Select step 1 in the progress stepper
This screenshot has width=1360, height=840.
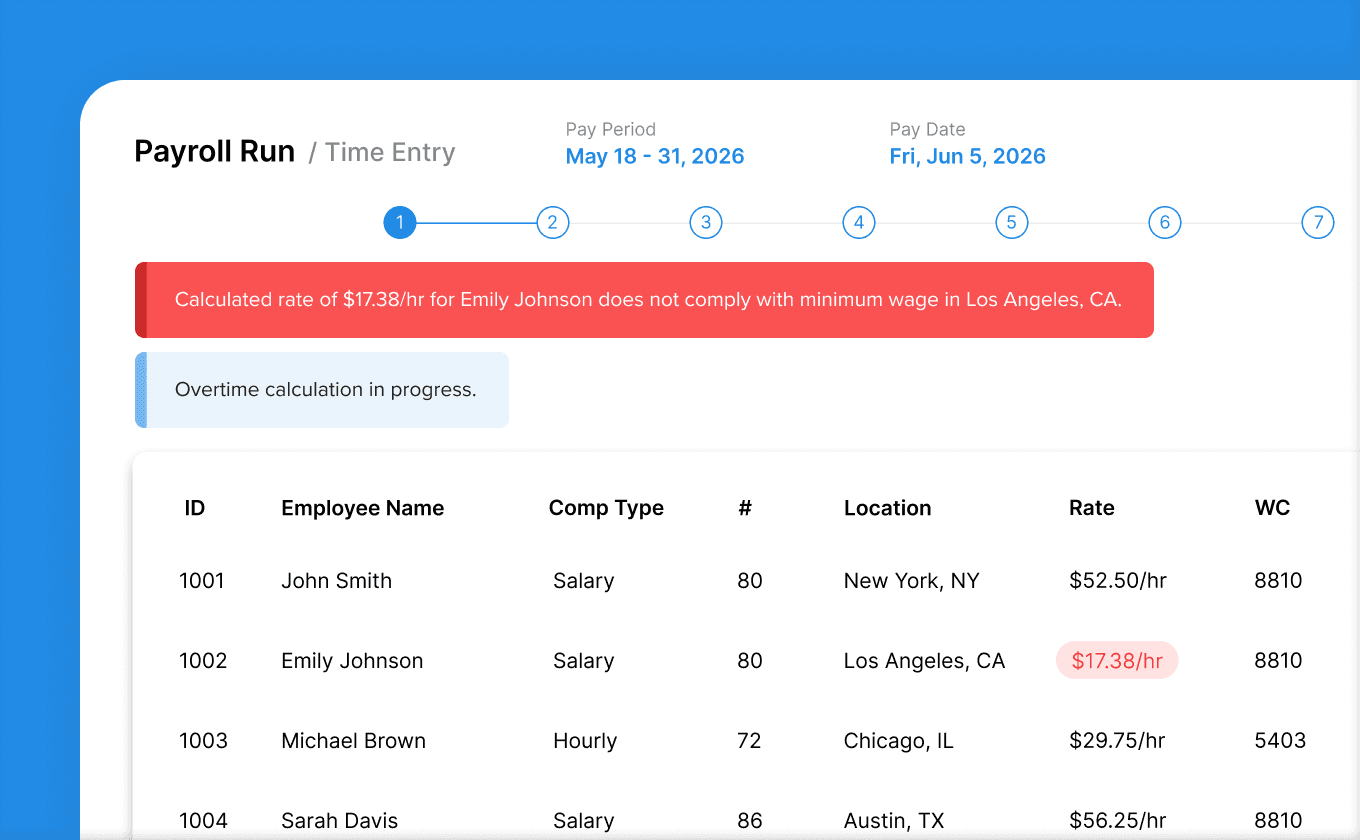click(x=399, y=222)
